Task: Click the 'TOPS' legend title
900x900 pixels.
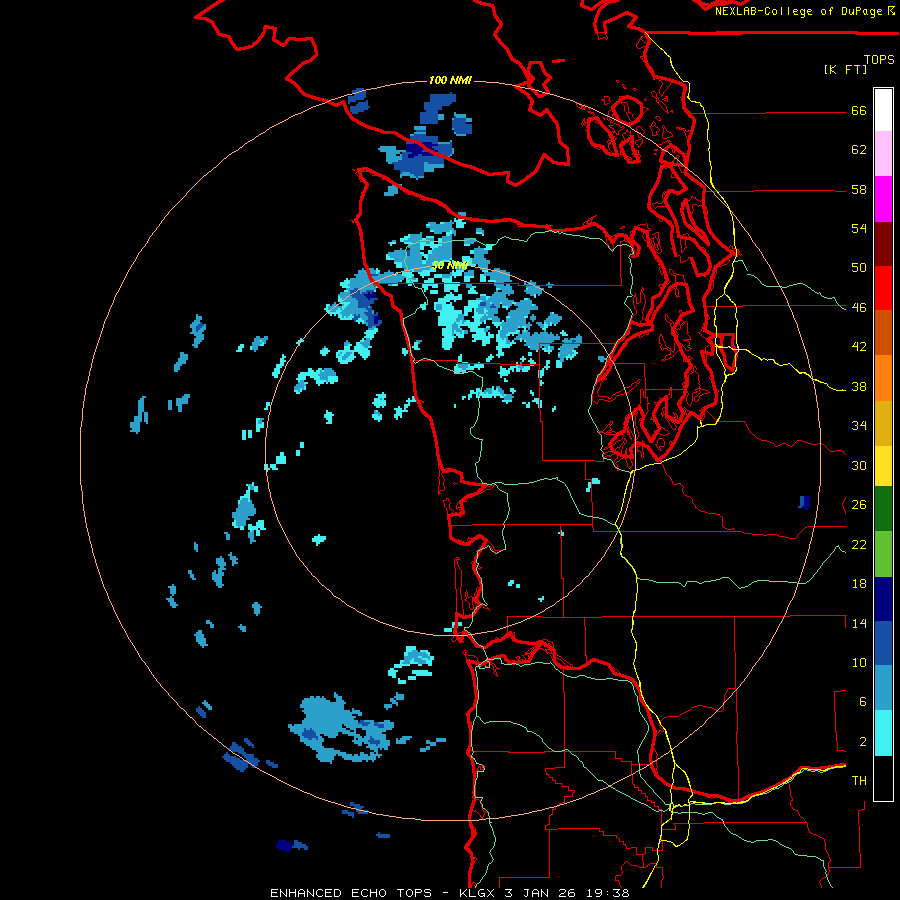Action: pyautogui.click(x=879, y=59)
